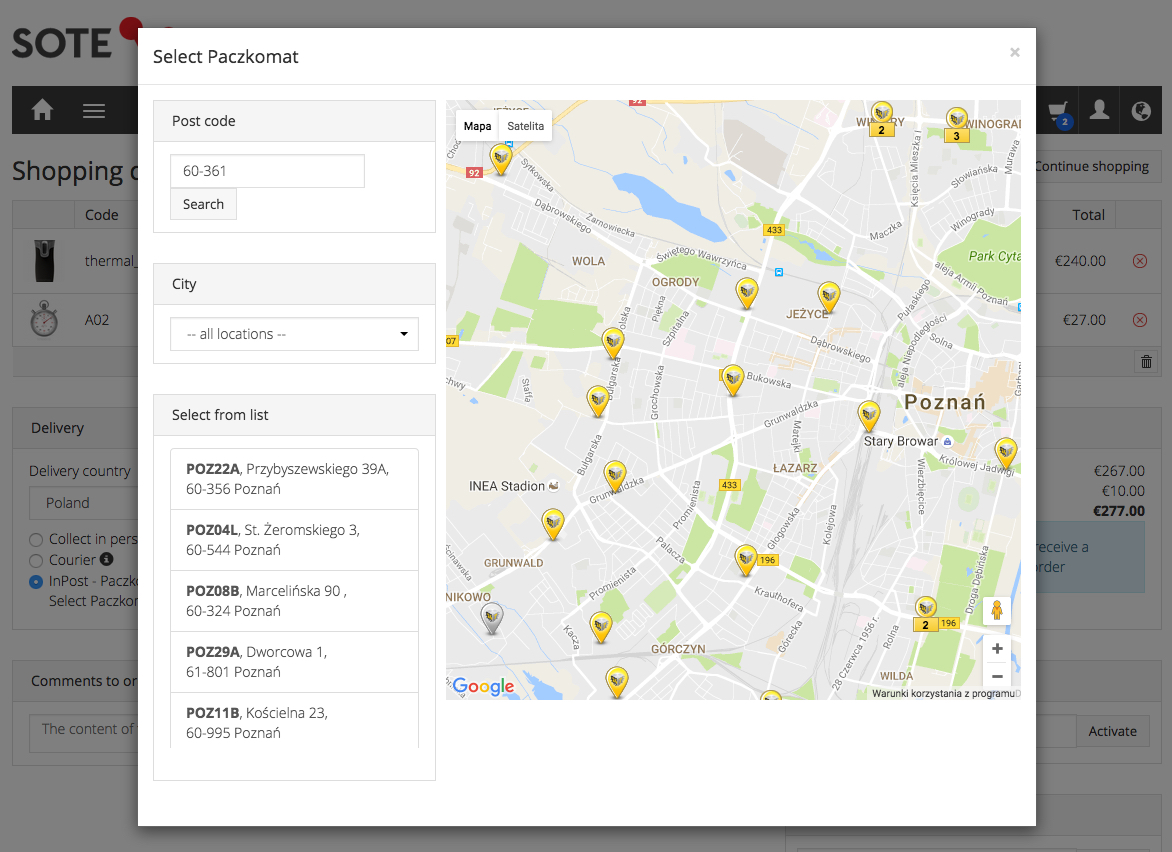
Task: Click the INEA Stadion place label on map
Action: coord(507,486)
